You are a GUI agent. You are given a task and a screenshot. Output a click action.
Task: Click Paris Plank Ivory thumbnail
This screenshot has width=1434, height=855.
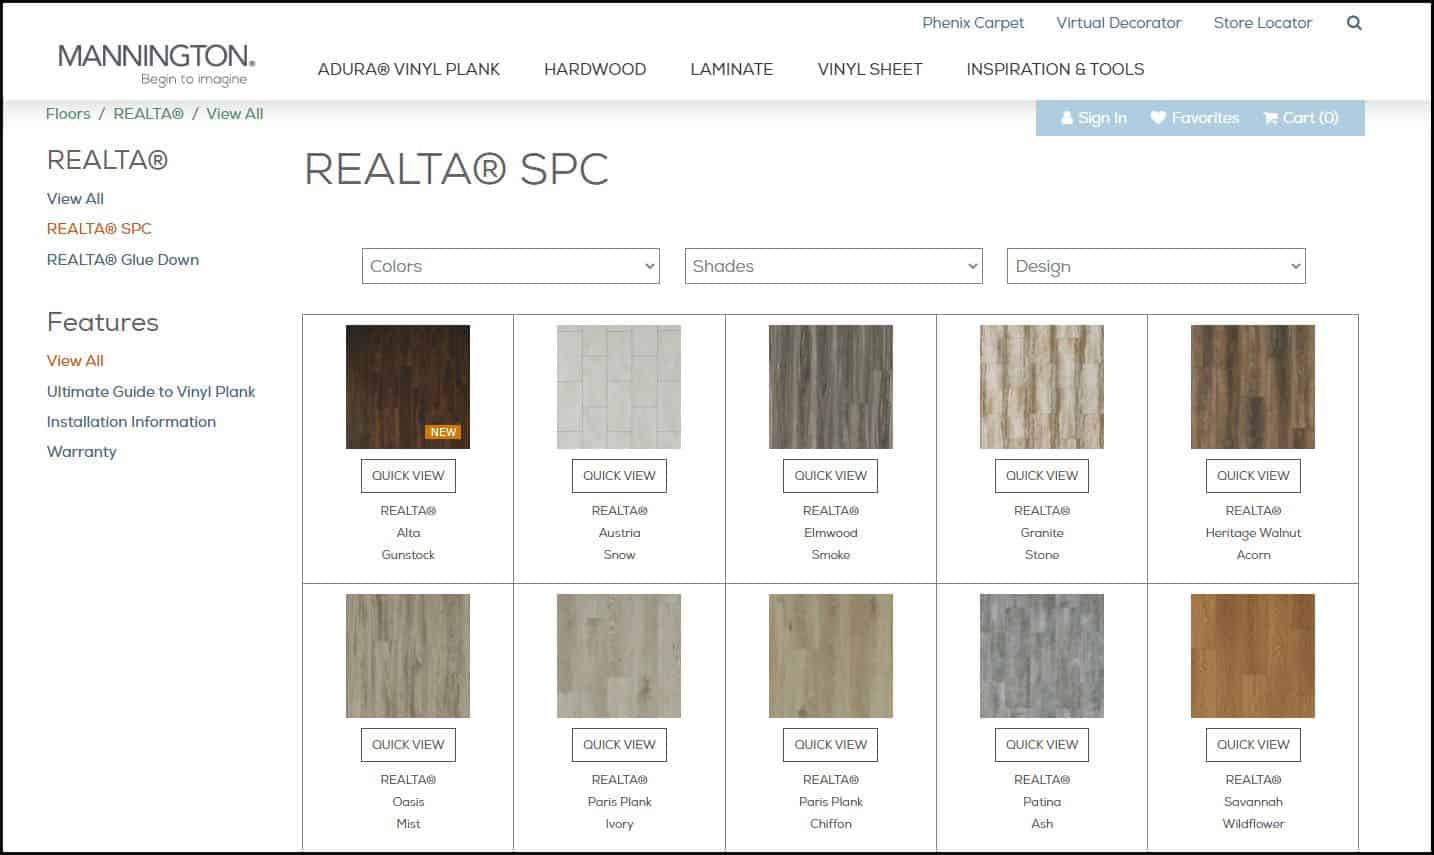pos(619,656)
